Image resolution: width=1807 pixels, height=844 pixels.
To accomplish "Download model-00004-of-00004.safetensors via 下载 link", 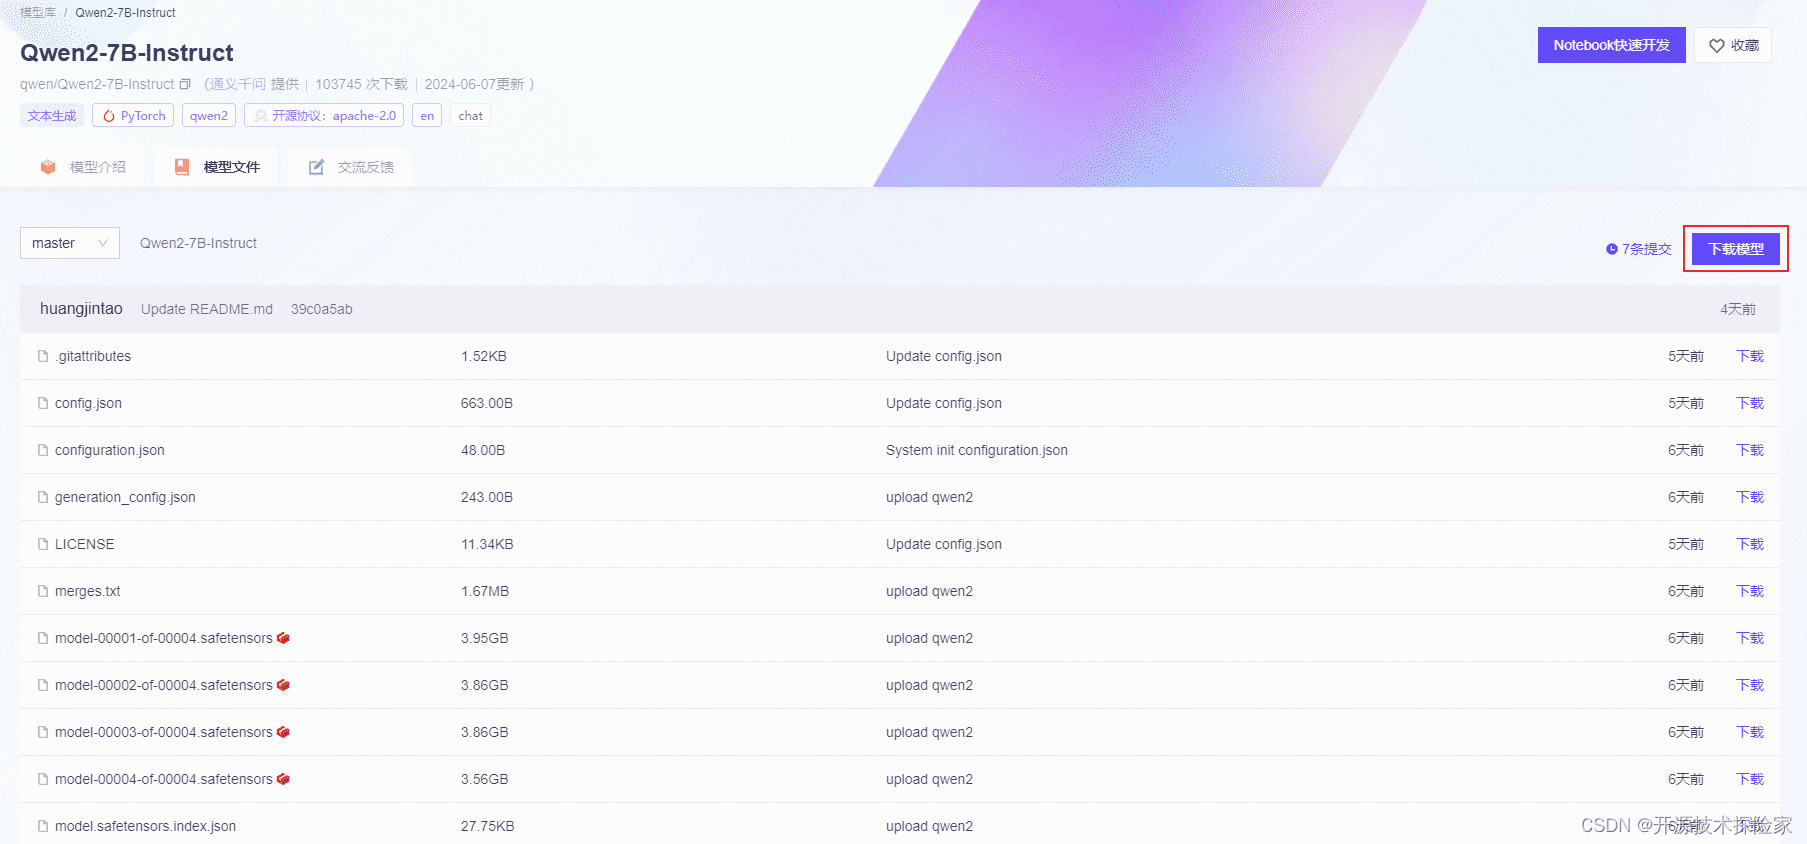I will tap(1750, 779).
